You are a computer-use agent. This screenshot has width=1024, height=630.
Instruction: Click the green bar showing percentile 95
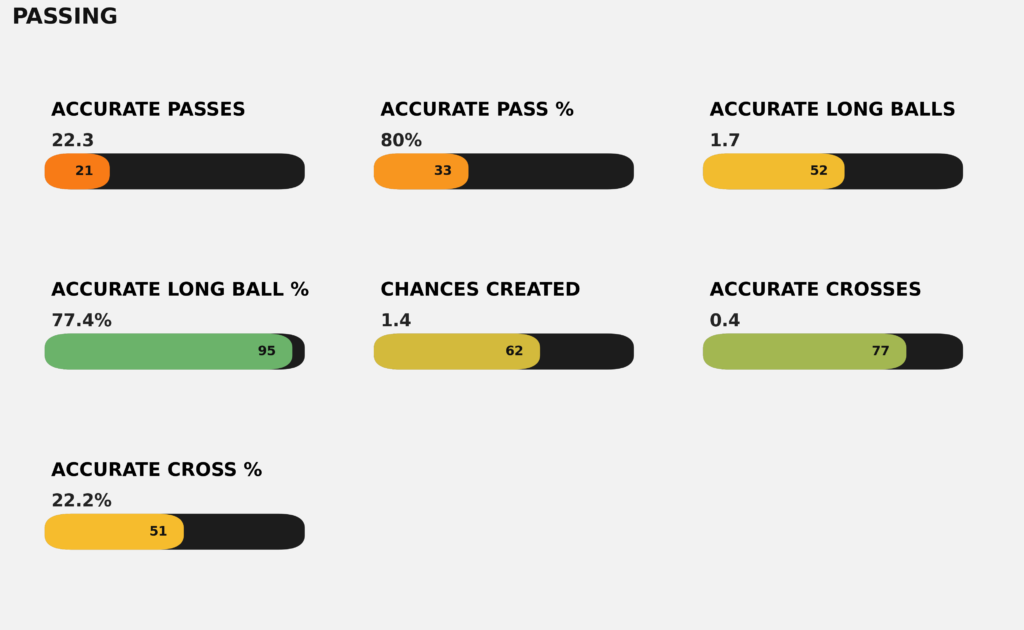click(168, 351)
